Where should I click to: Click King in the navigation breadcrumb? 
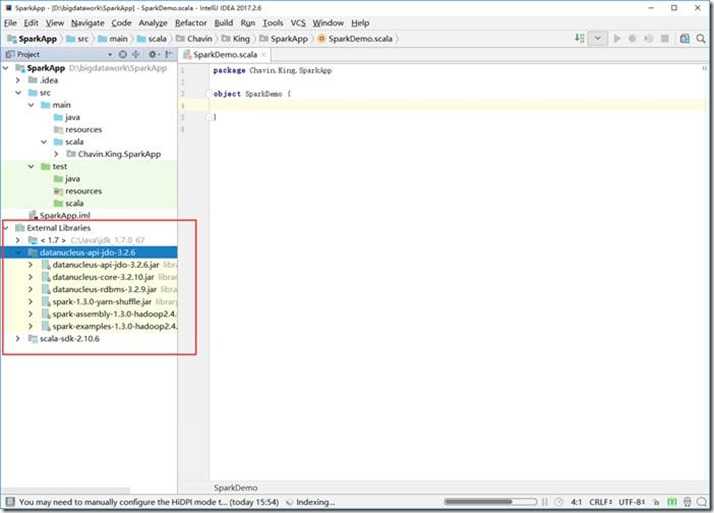tap(236, 39)
